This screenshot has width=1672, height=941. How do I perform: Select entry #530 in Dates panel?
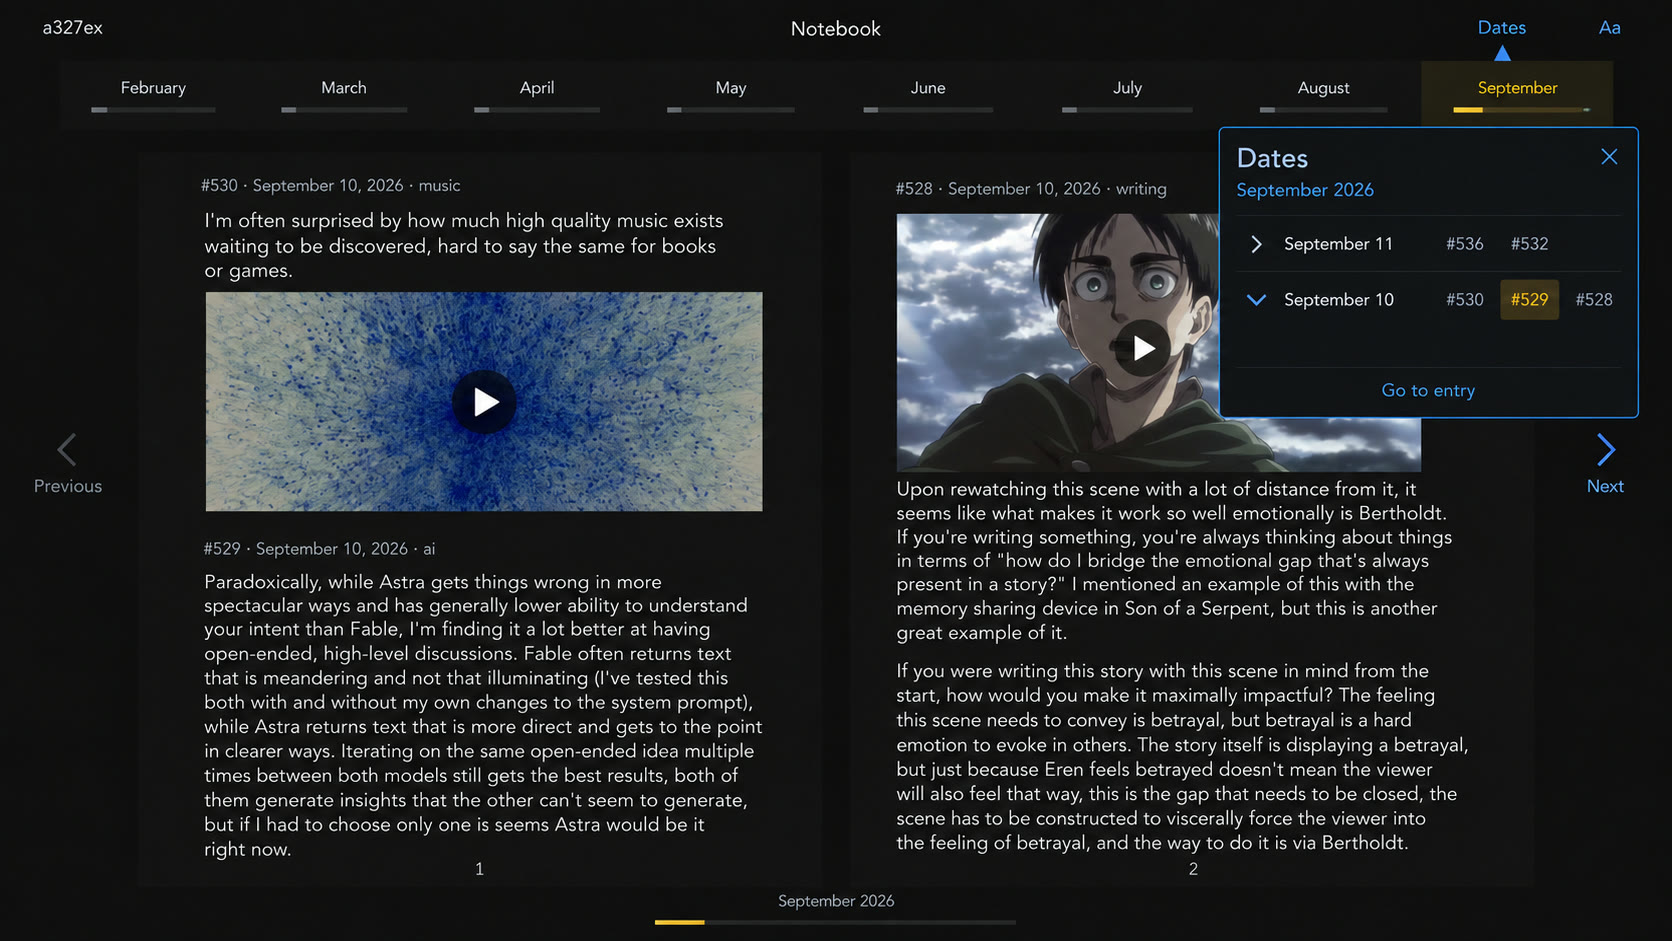pos(1465,300)
